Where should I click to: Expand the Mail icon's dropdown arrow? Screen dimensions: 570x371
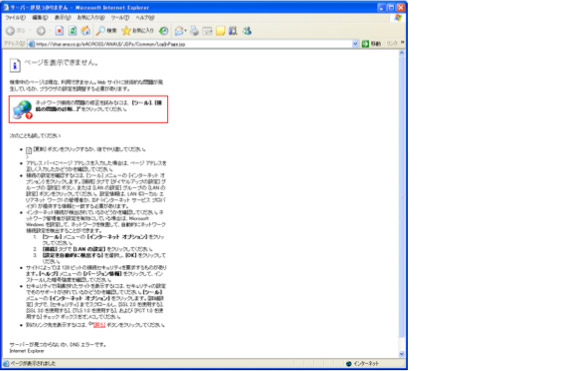[x=185, y=31]
